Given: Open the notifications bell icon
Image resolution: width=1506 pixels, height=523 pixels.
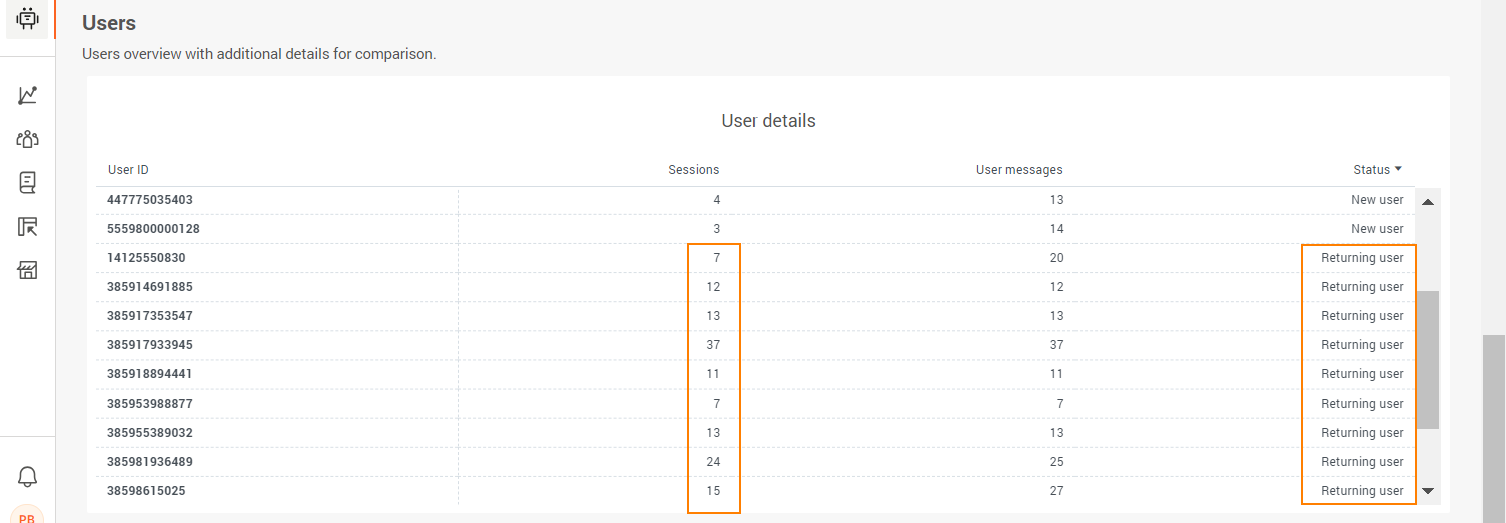Looking at the screenshot, I should tap(27, 477).
